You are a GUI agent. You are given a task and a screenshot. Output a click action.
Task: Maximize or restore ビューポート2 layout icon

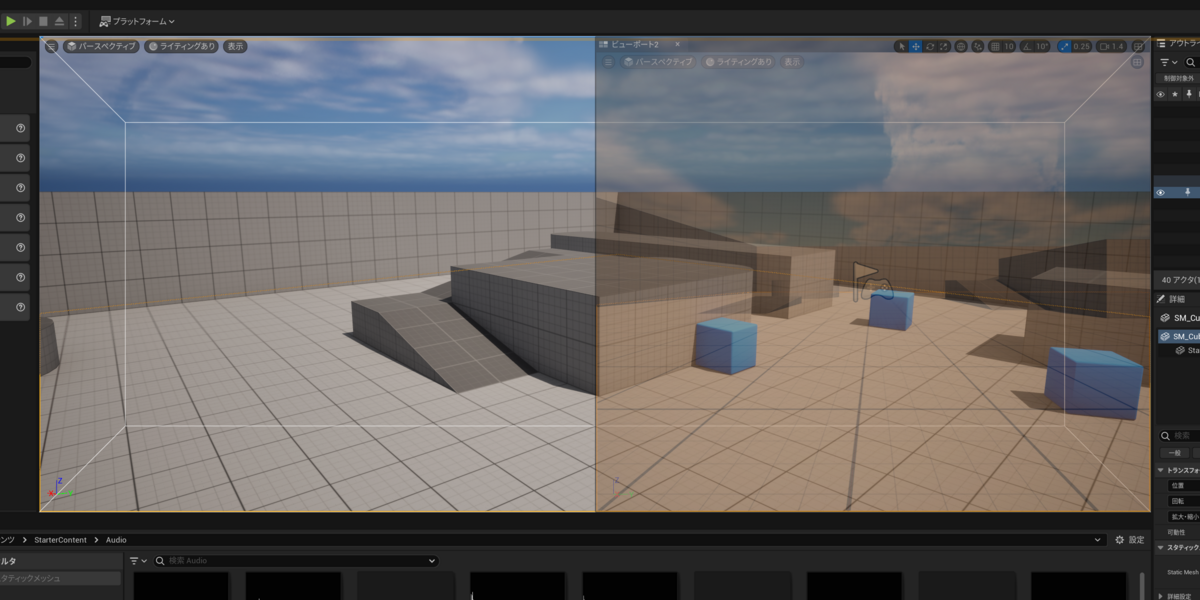pyautogui.click(x=1137, y=62)
